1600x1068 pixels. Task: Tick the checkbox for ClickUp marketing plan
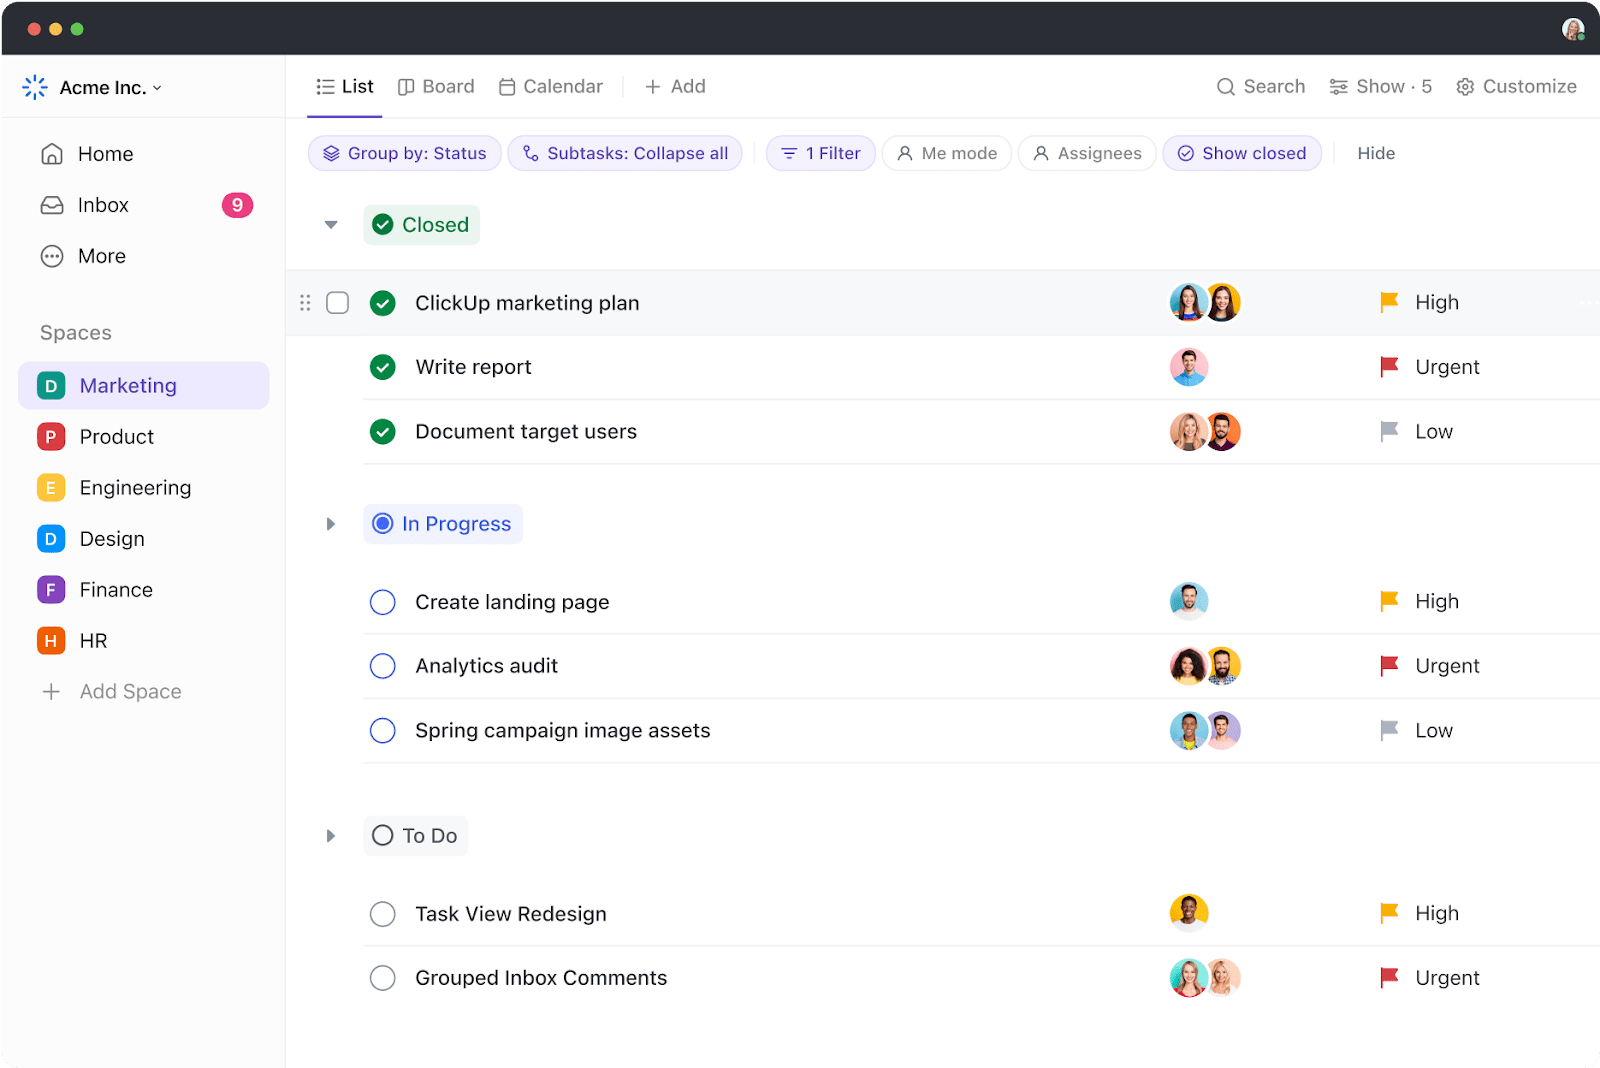coord(338,303)
